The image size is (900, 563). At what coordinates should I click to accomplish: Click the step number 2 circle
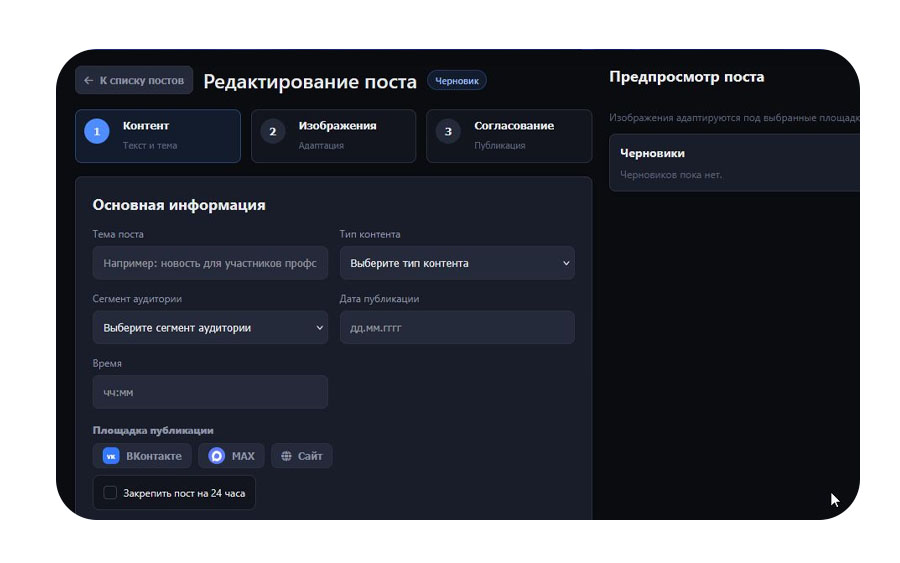(273, 131)
